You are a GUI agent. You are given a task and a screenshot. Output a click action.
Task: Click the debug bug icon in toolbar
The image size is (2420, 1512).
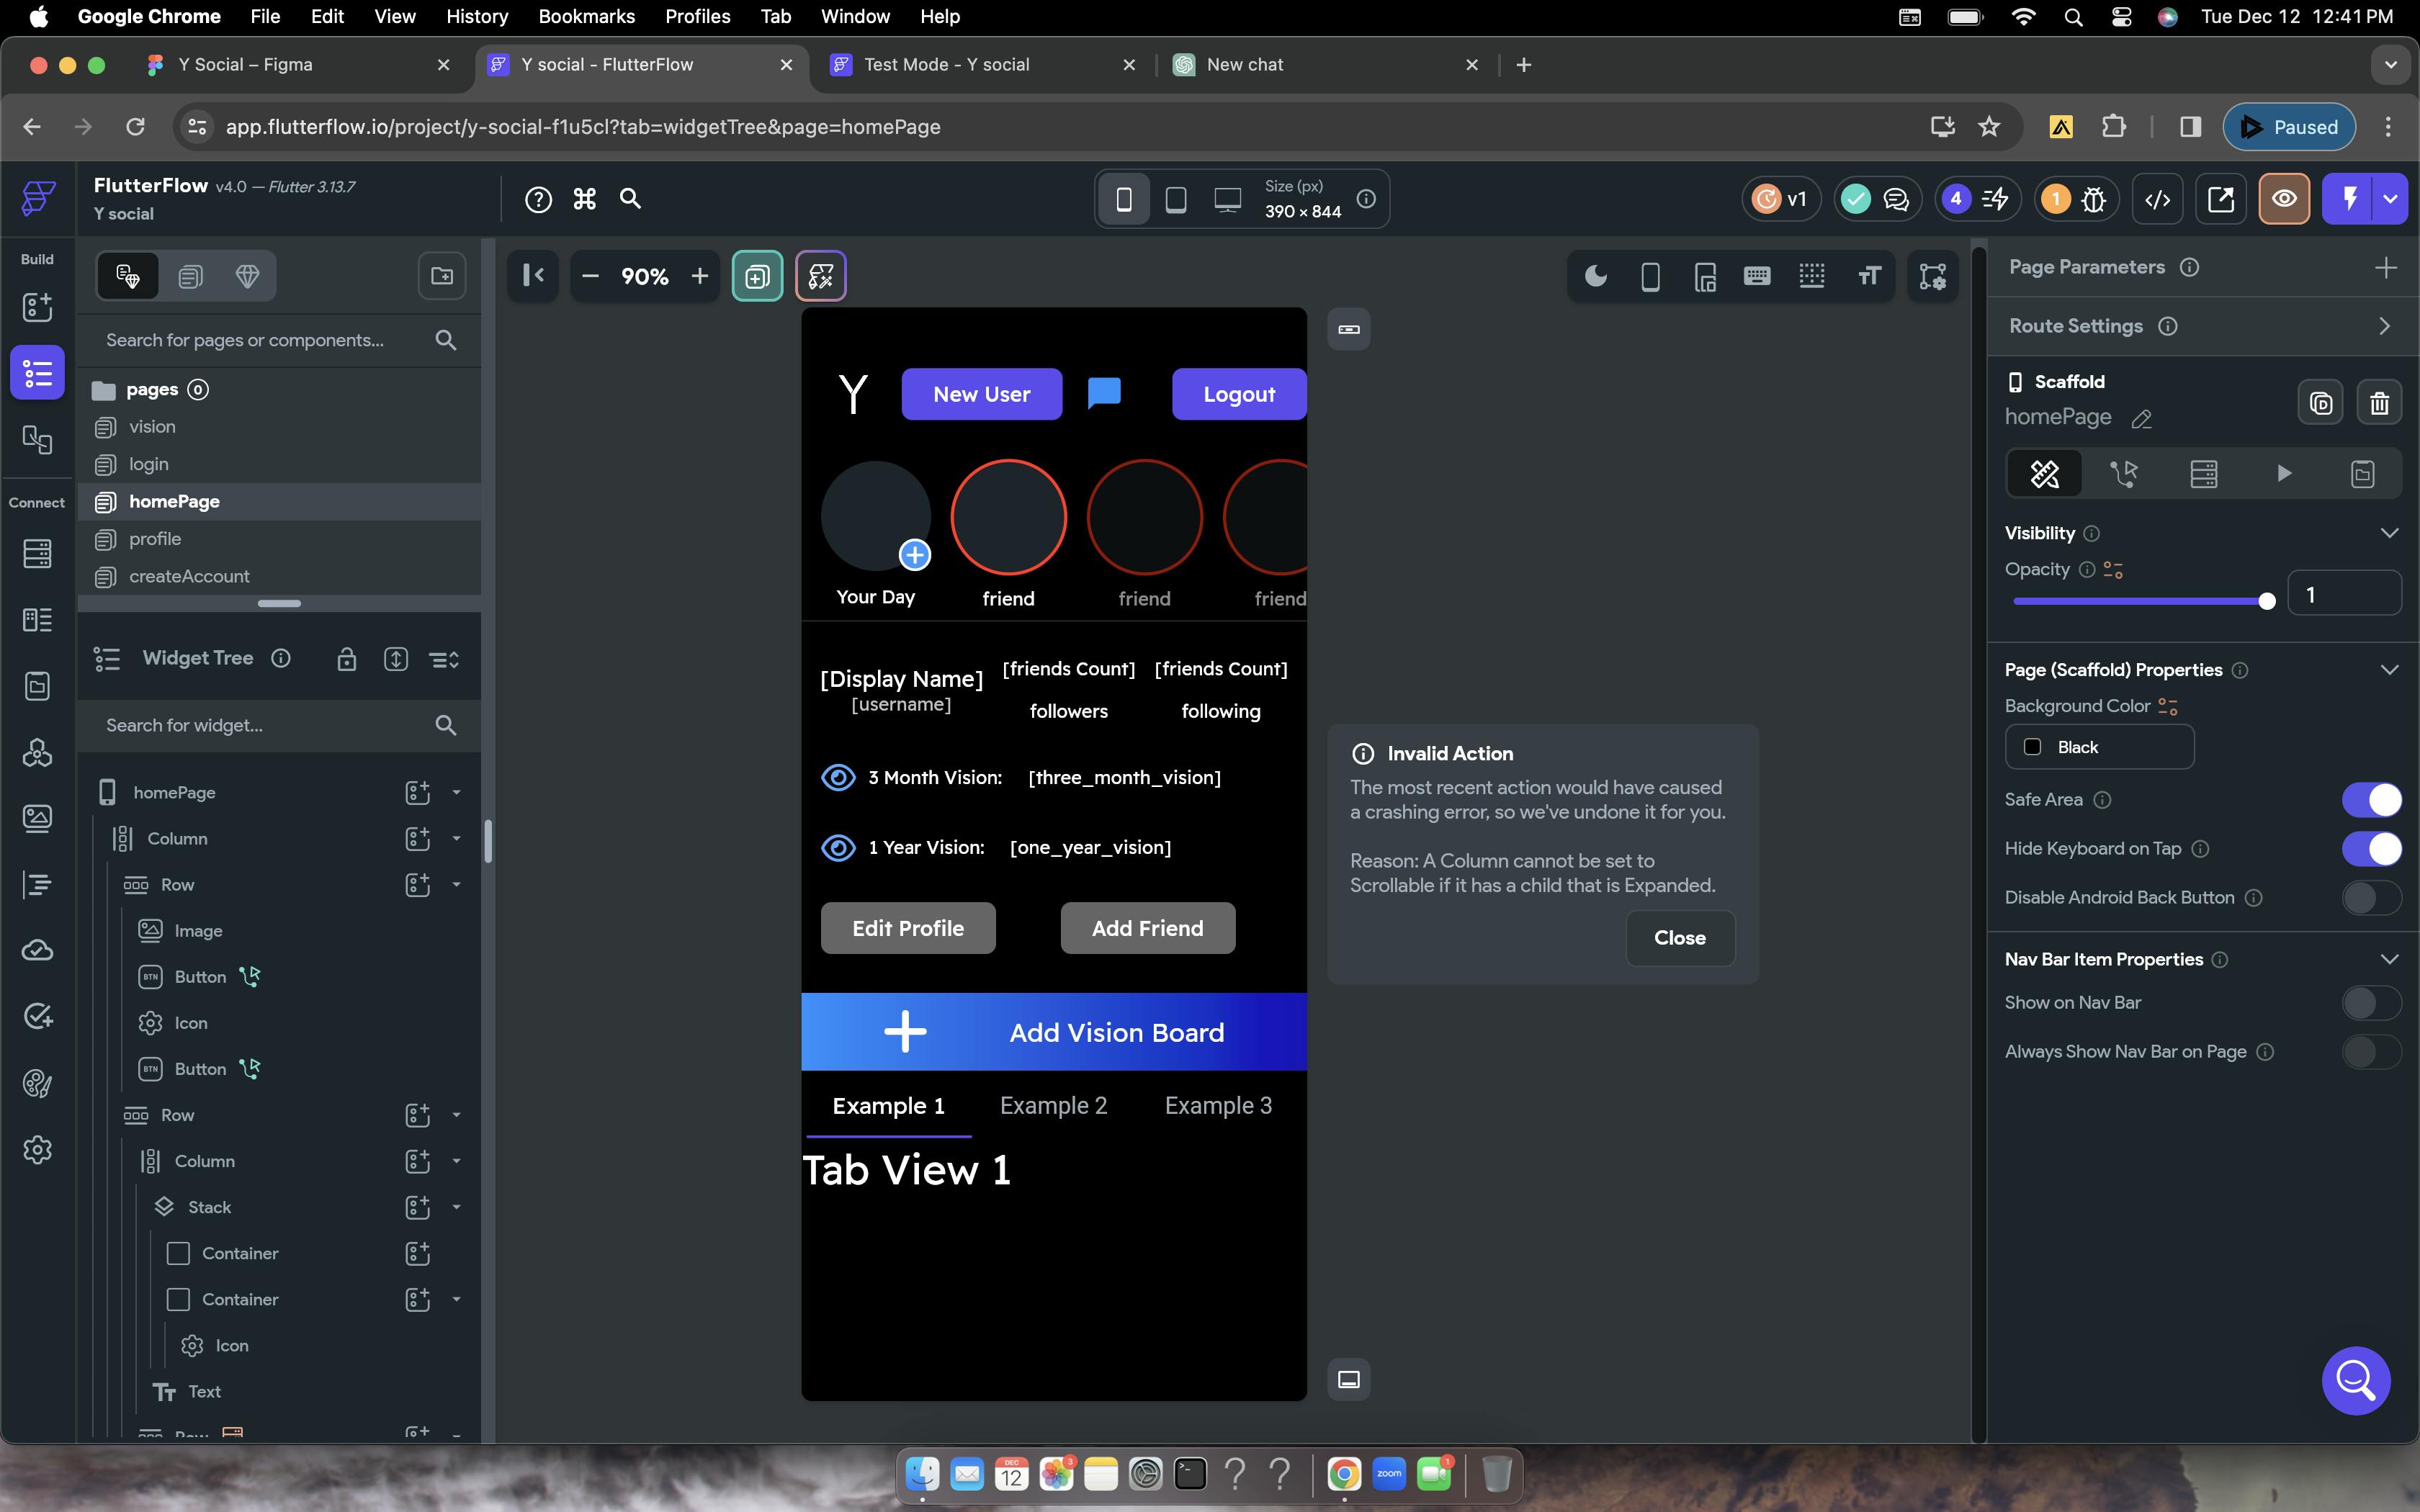pos(2093,199)
